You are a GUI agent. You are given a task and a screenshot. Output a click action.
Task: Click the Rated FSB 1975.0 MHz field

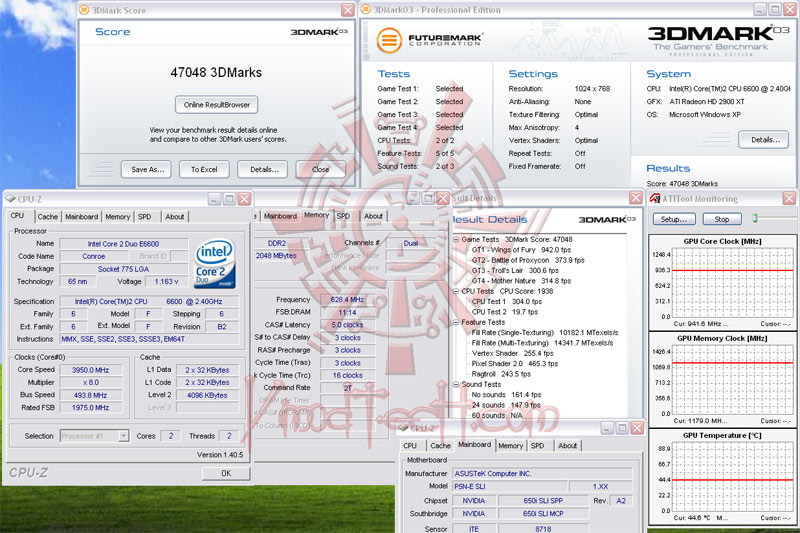[90, 408]
